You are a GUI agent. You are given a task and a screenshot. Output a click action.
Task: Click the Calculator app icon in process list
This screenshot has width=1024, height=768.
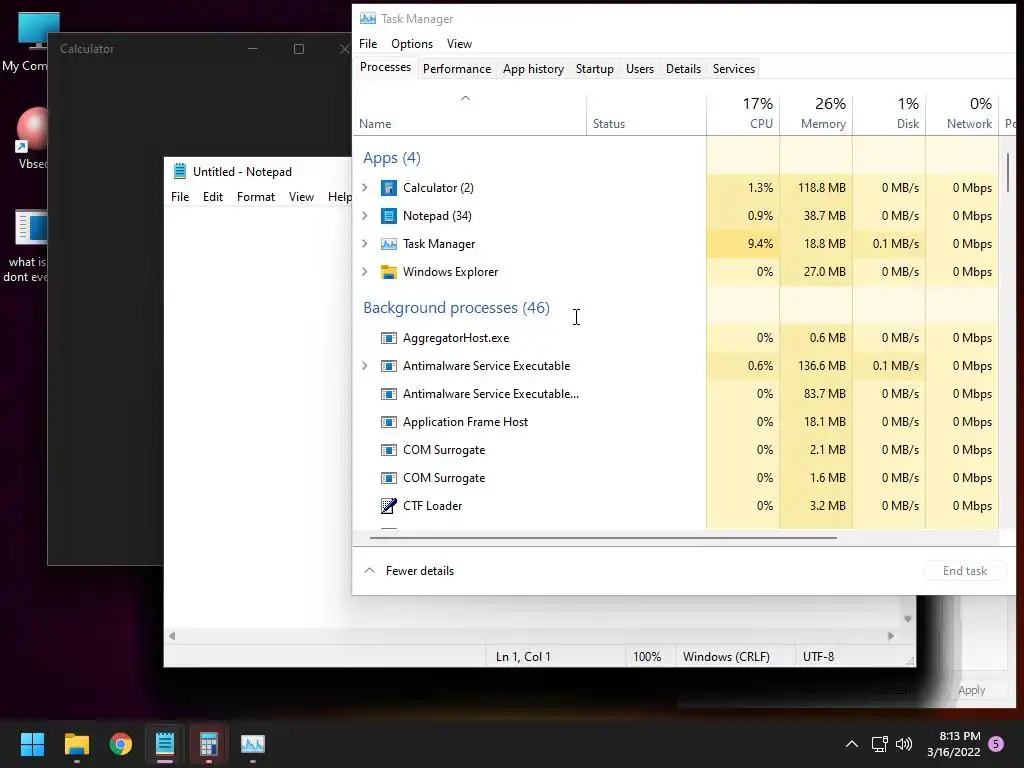pos(389,188)
